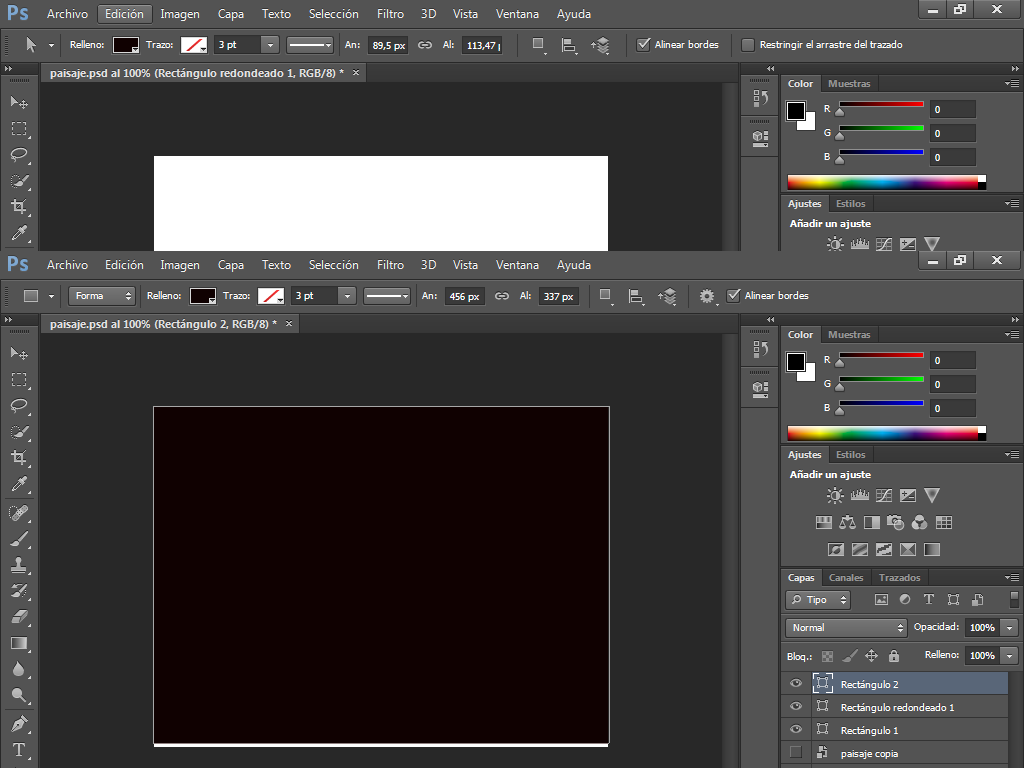This screenshot has height=768, width=1024.
Task: Open History panel icon in lower window
Action: pos(760,349)
